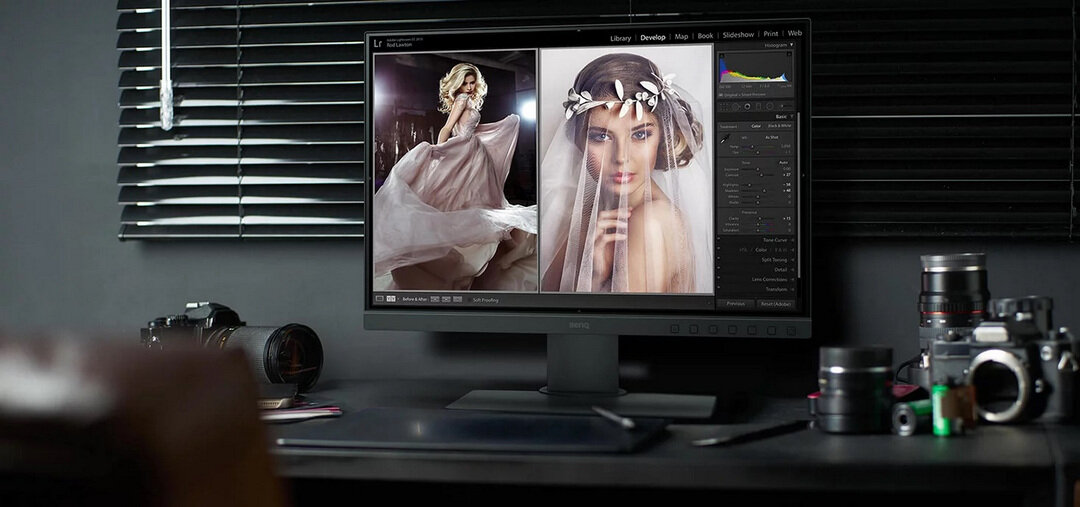Click the Reset (Adobe) button
1080x507 pixels.
pyautogui.click(x=775, y=303)
